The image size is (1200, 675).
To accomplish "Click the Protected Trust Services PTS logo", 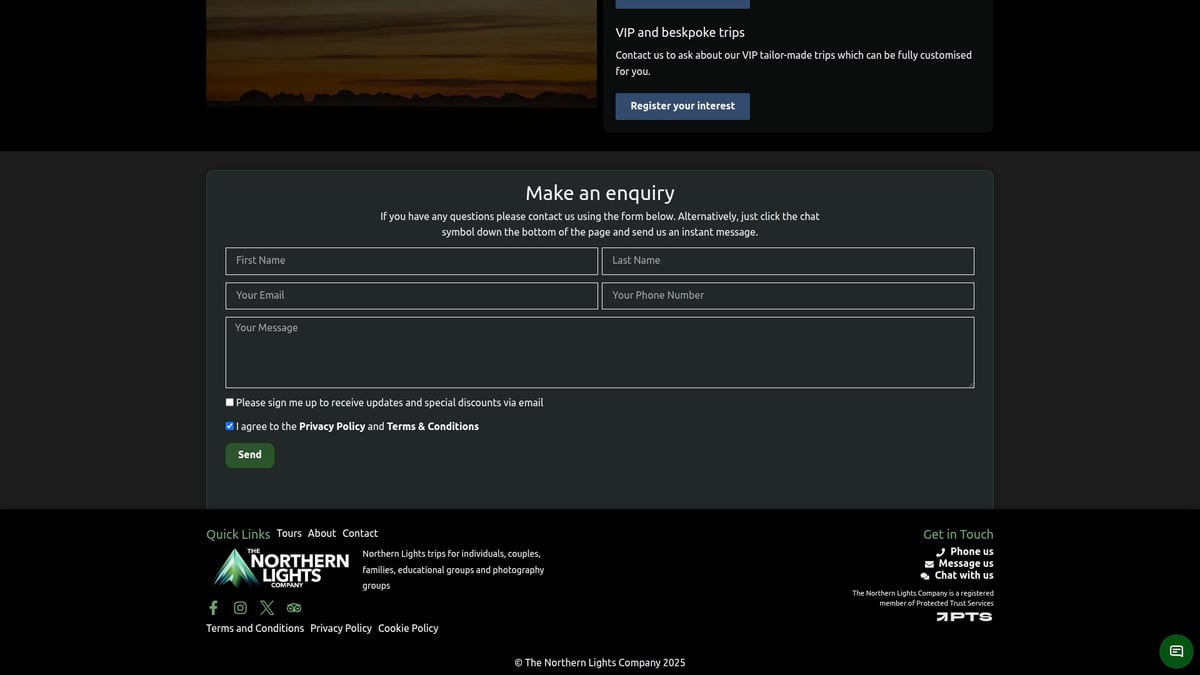I will click(964, 617).
